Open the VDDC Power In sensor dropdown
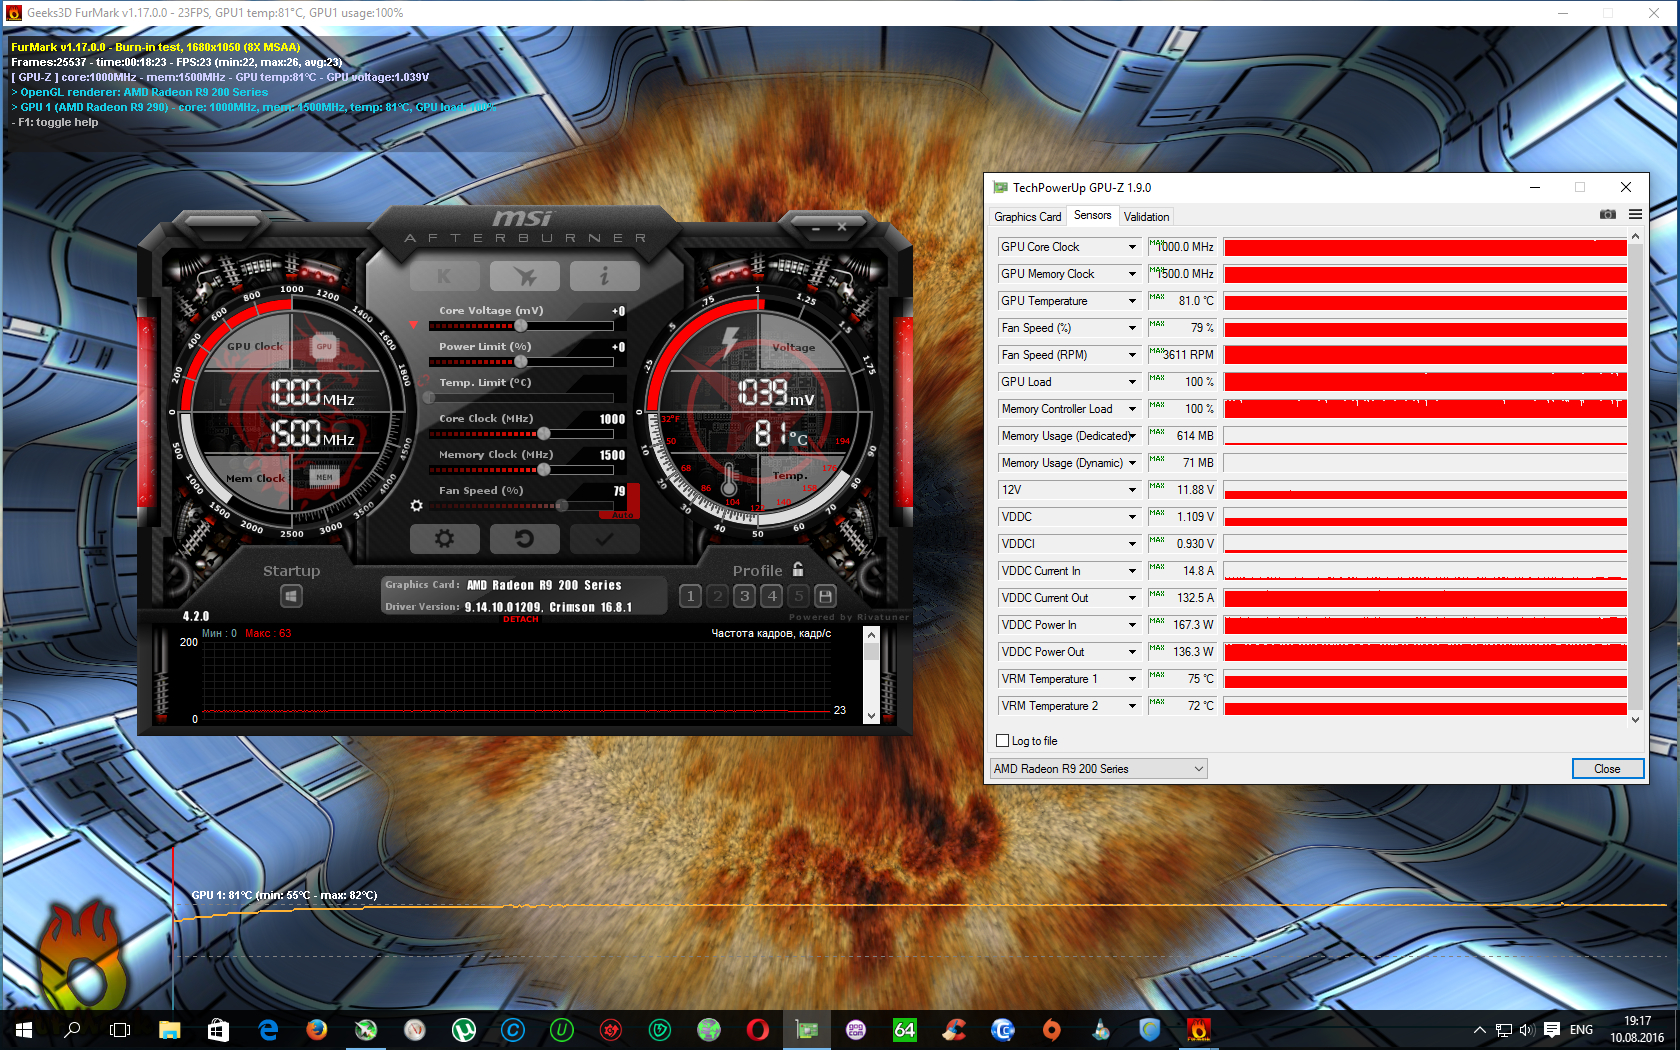 (x=1132, y=625)
